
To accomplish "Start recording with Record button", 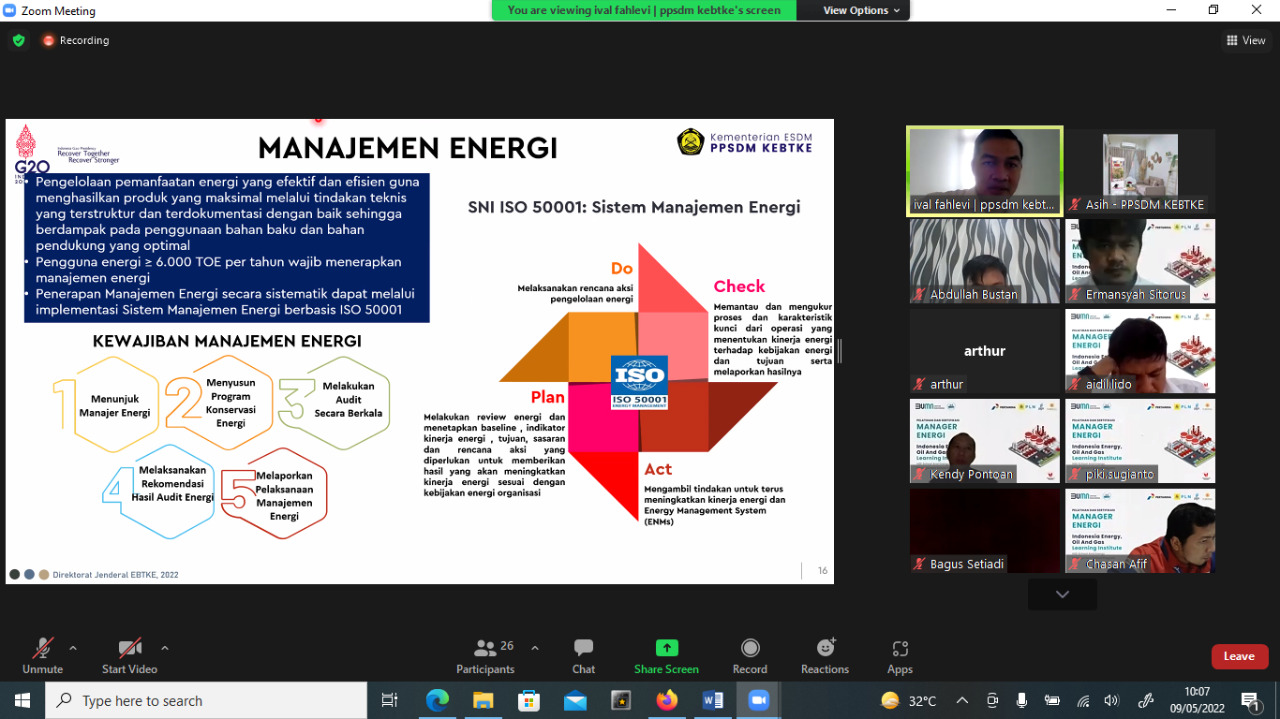I will coord(749,655).
